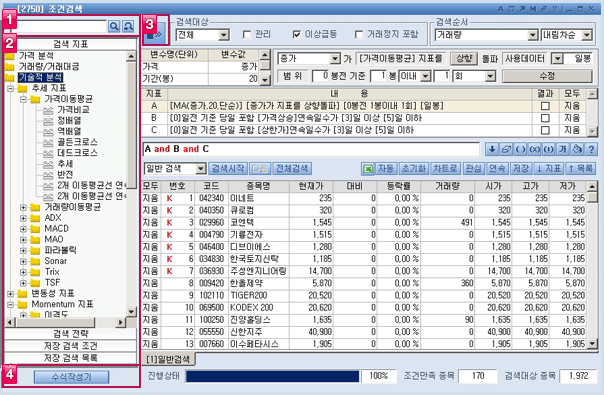The height and width of the screenshot is (395, 604).
Task: Check the result box for condition C
Action: pyautogui.click(x=545, y=130)
